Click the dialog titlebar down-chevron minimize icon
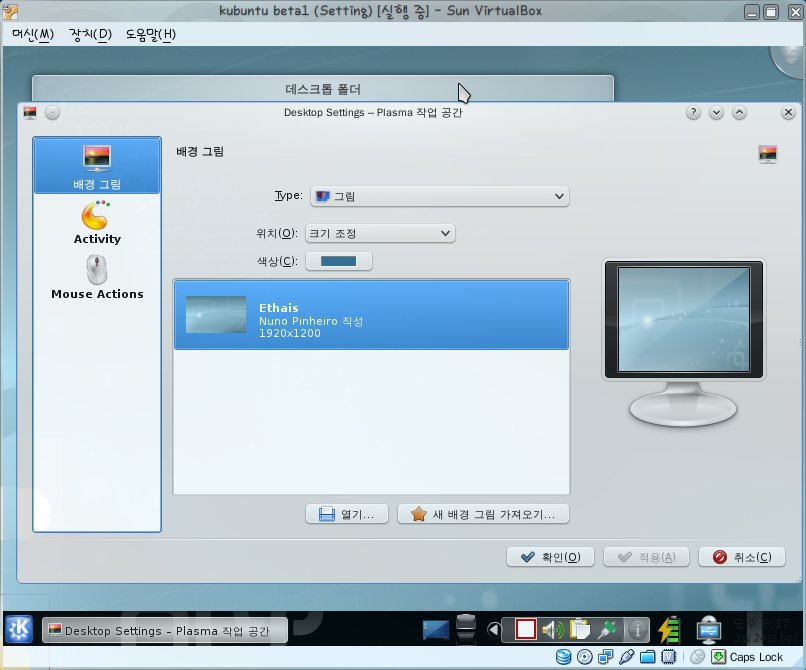Image resolution: width=806 pixels, height=670 pixels. click(717, 112)
